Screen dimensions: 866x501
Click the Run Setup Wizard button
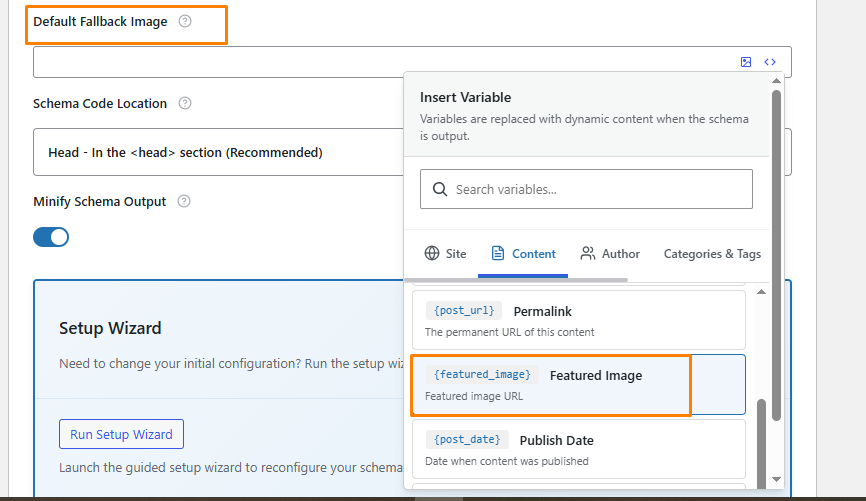click(x=121, y=435)
